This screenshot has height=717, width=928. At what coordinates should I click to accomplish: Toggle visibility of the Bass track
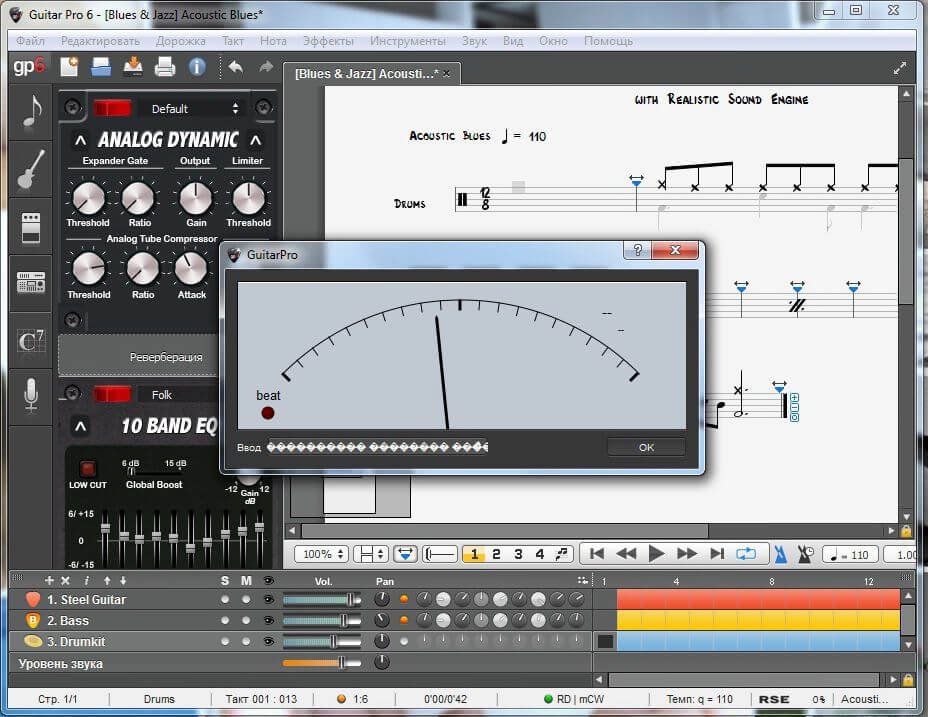click(x=269, y=620)
